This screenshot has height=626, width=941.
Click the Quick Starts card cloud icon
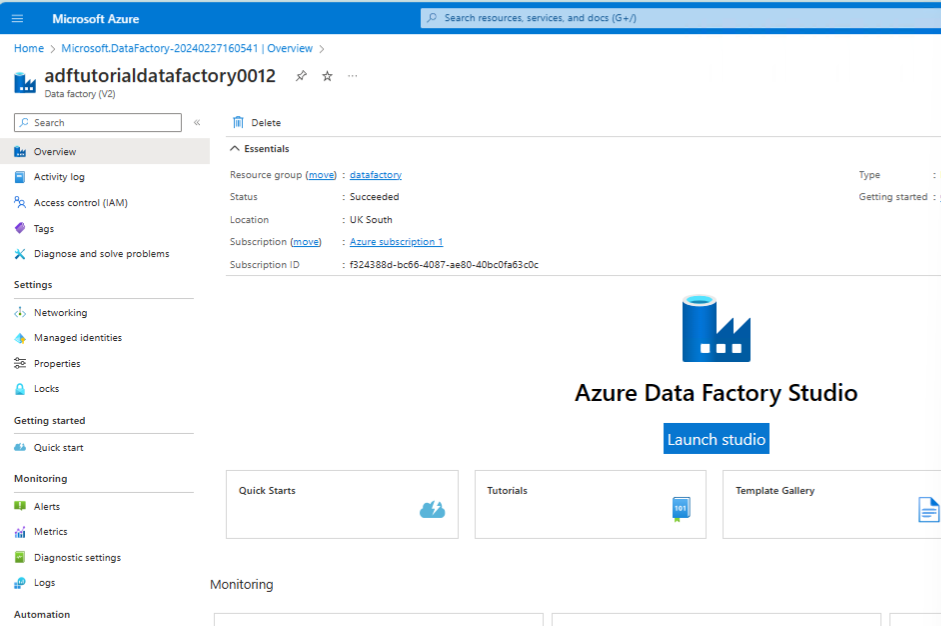[x=432, y=510]
